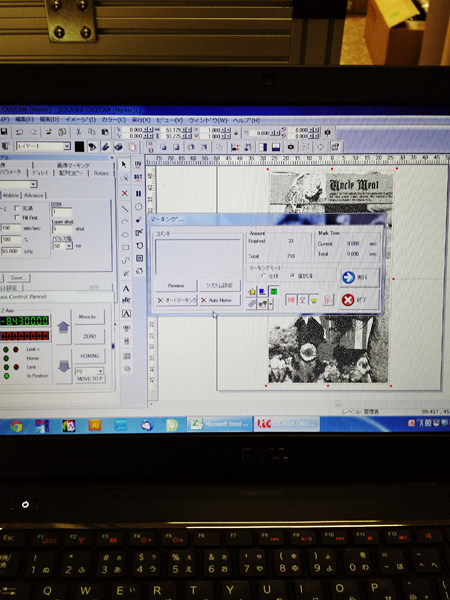Viewport: 450px width, 600px height.
Task: Click the speed field showing 150 mm/sec
Action: 11,228
